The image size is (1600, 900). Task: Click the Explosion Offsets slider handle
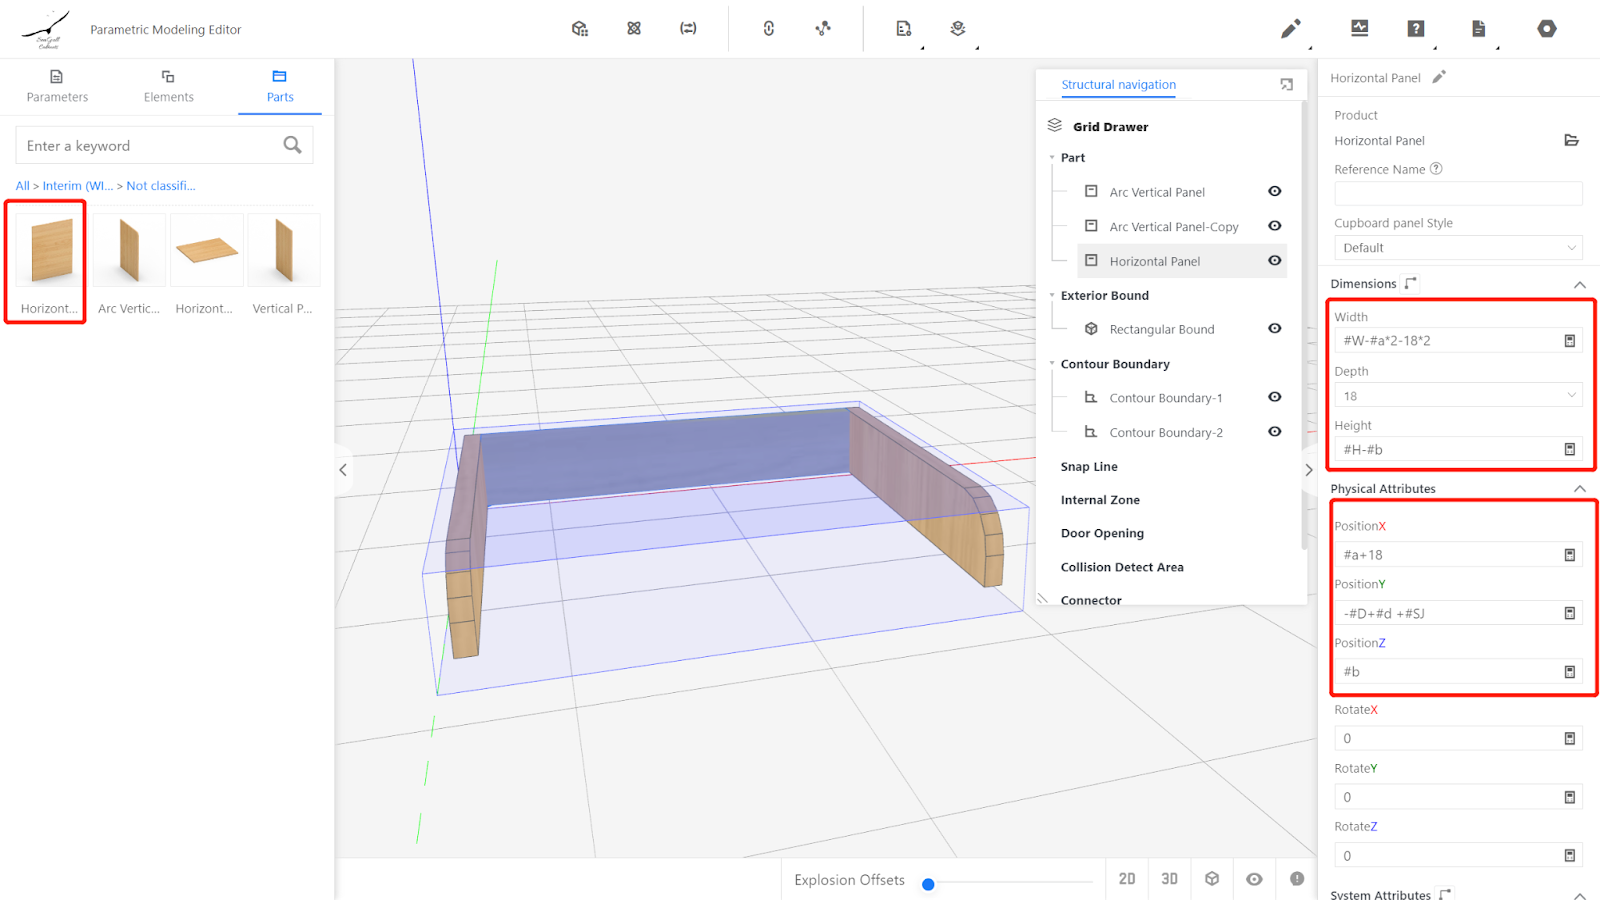[x=928, y=884]
